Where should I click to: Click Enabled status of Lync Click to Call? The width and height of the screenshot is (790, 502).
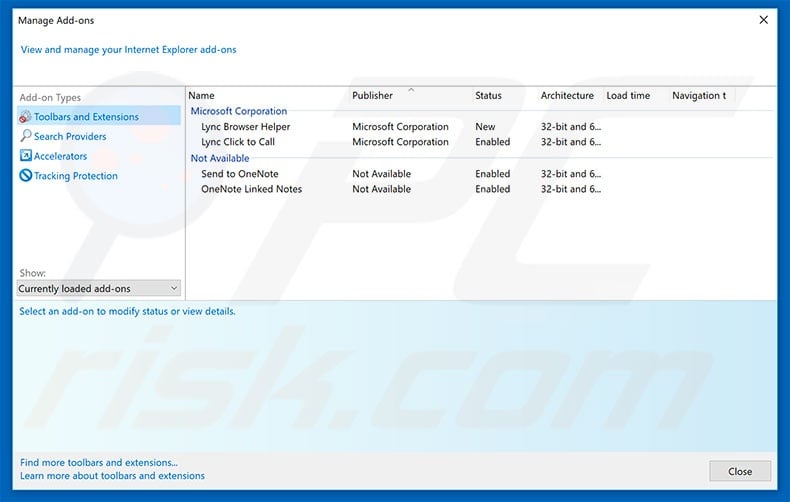493,142
